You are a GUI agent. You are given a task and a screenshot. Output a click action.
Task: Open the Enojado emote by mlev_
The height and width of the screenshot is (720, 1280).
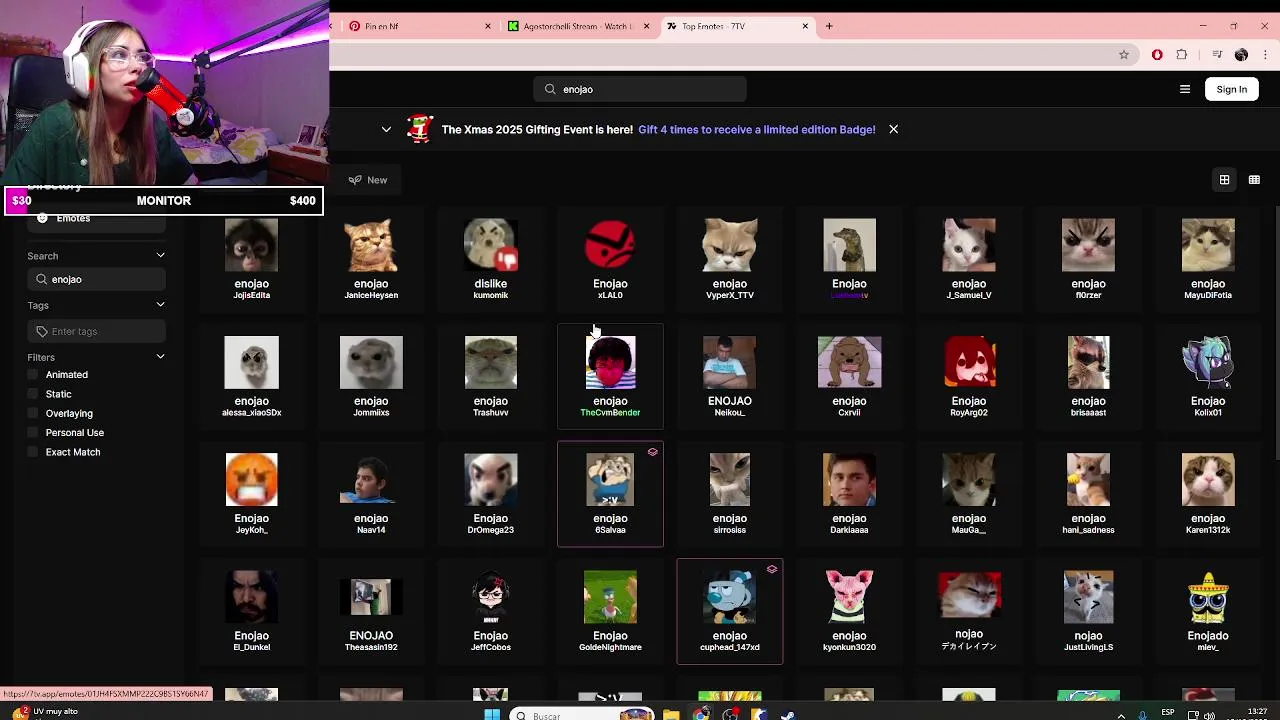click(x=1208, y=611)
